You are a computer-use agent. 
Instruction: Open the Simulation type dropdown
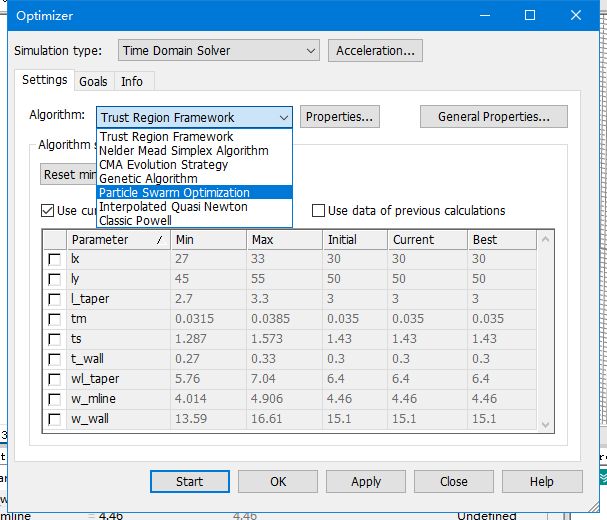point(219,51)
